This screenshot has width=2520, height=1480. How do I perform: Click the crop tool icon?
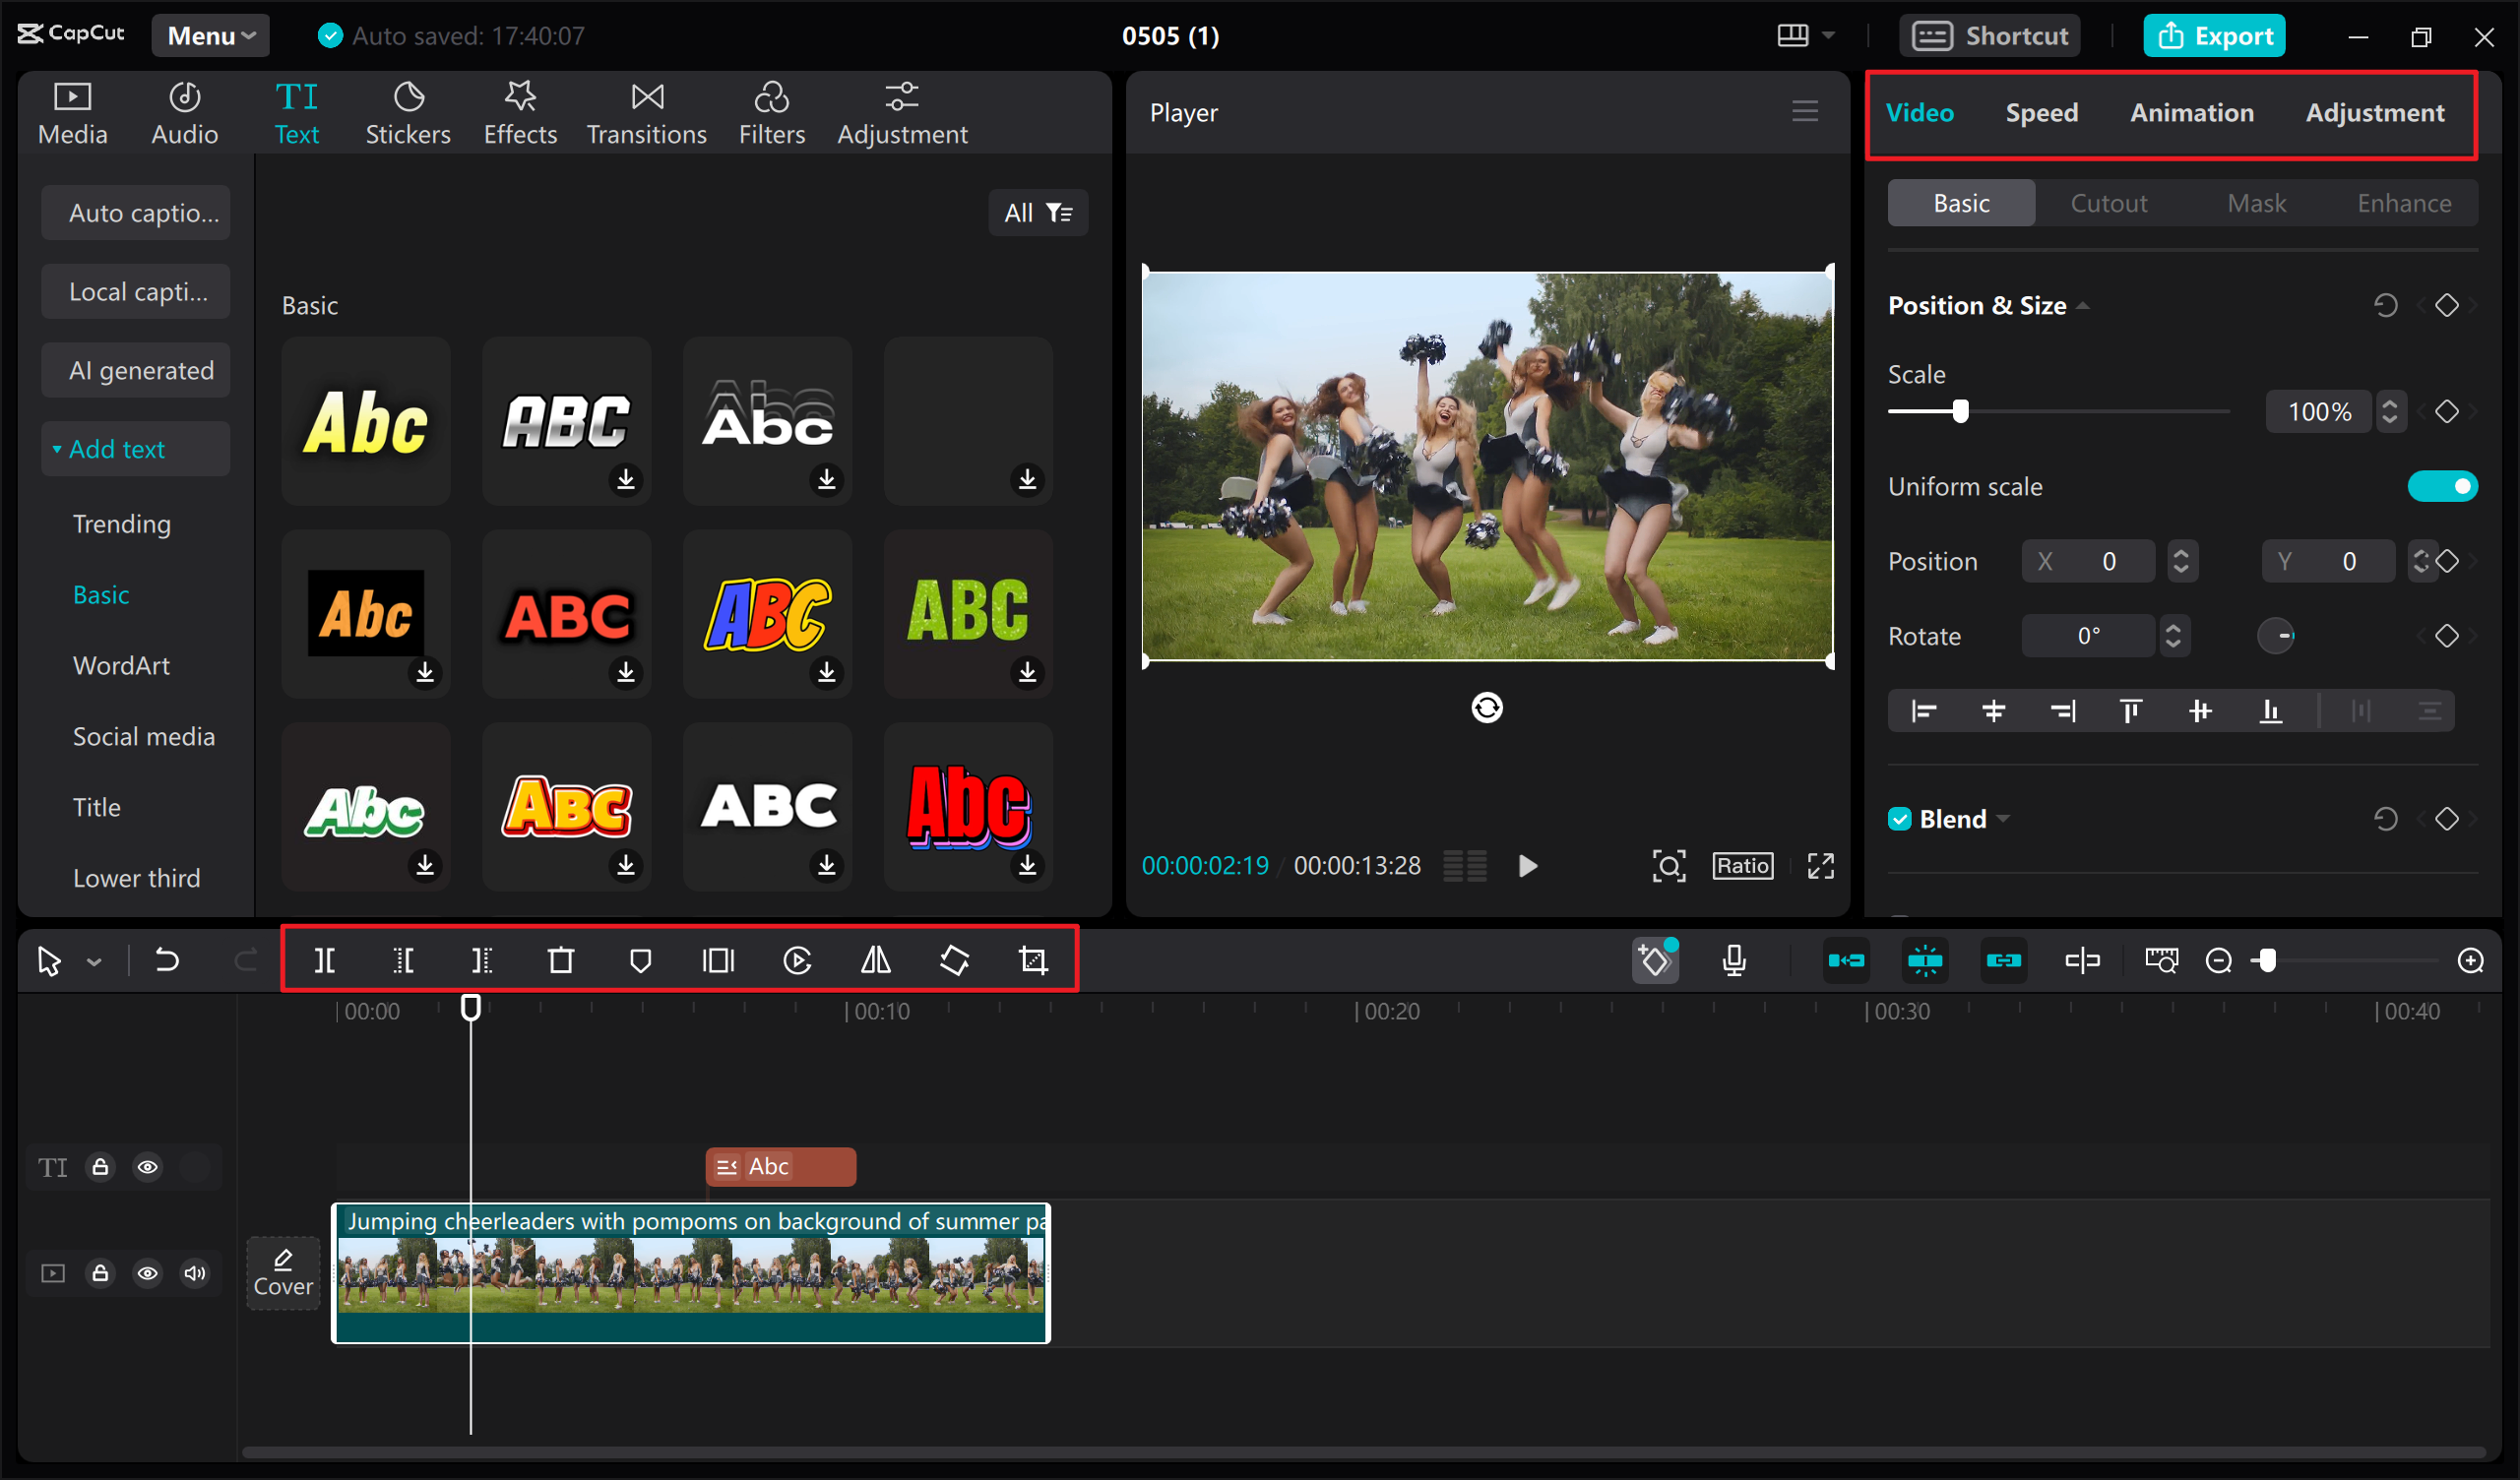point(1037,960)
